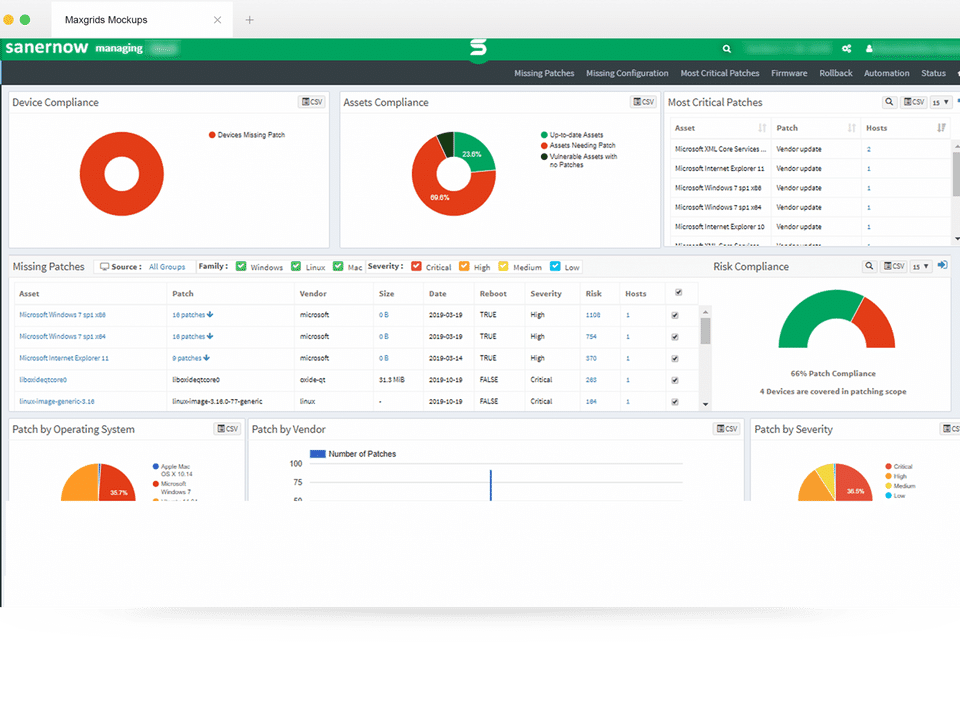Toggle the Mac family filter checkbox
Image resolution: width=960 pixels, height=709 pixels.
point(338,266)
